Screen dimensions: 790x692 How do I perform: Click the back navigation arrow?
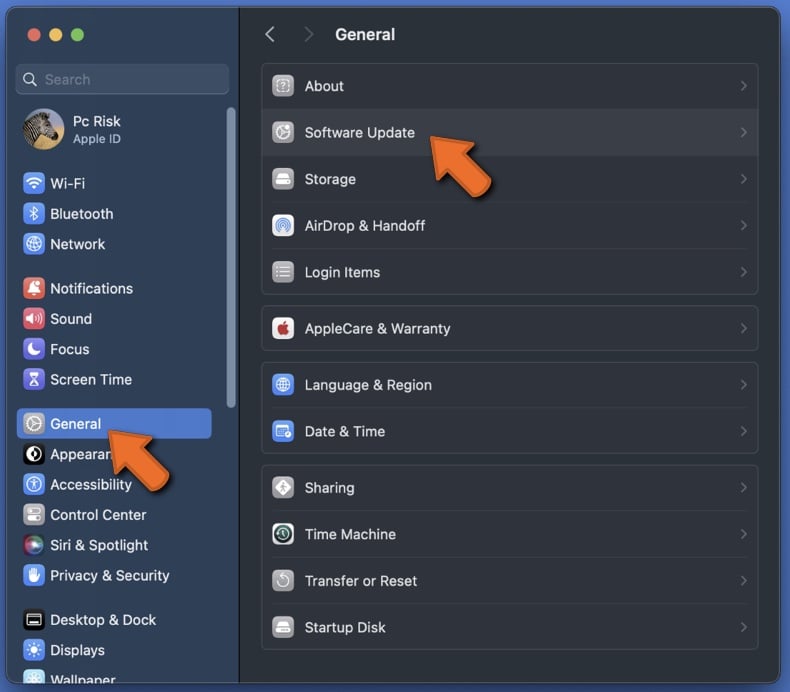tap(269, 34)
